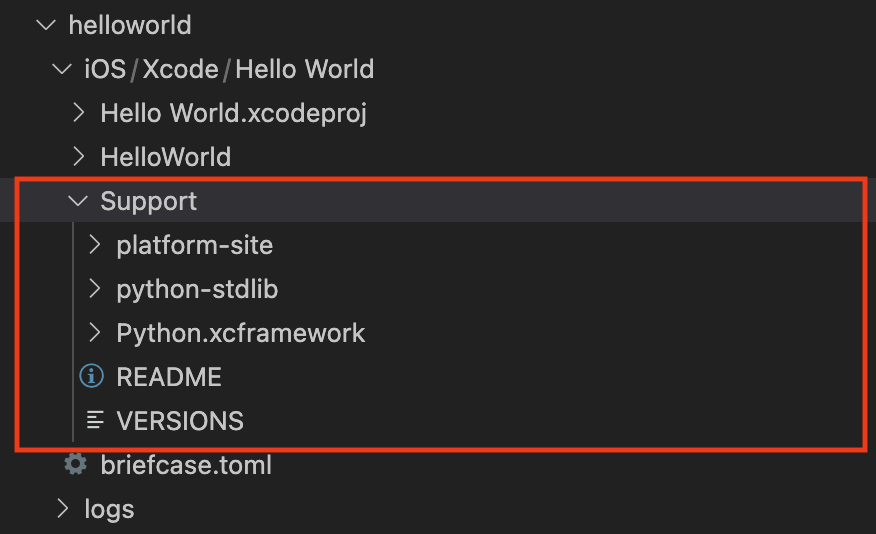The width and height of the screenshot is (876, 534).
Task: Click the text-lines icon beside VERSIONS
Action: click(95, 420)
